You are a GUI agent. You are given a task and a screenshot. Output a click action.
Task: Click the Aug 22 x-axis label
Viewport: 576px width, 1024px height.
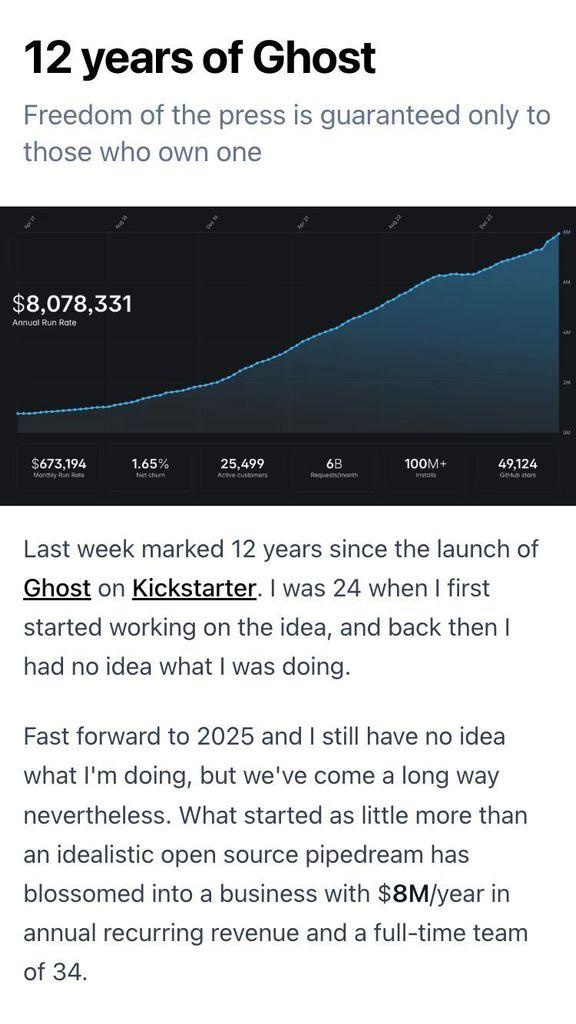pyautogui.click(x=393, y=225)
